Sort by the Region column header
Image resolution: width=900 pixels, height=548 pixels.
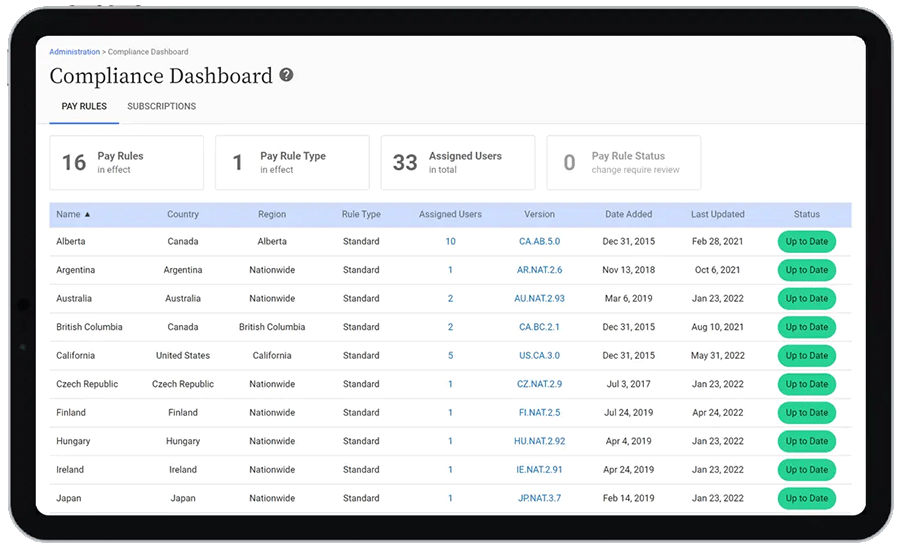[x=271, y=214]
